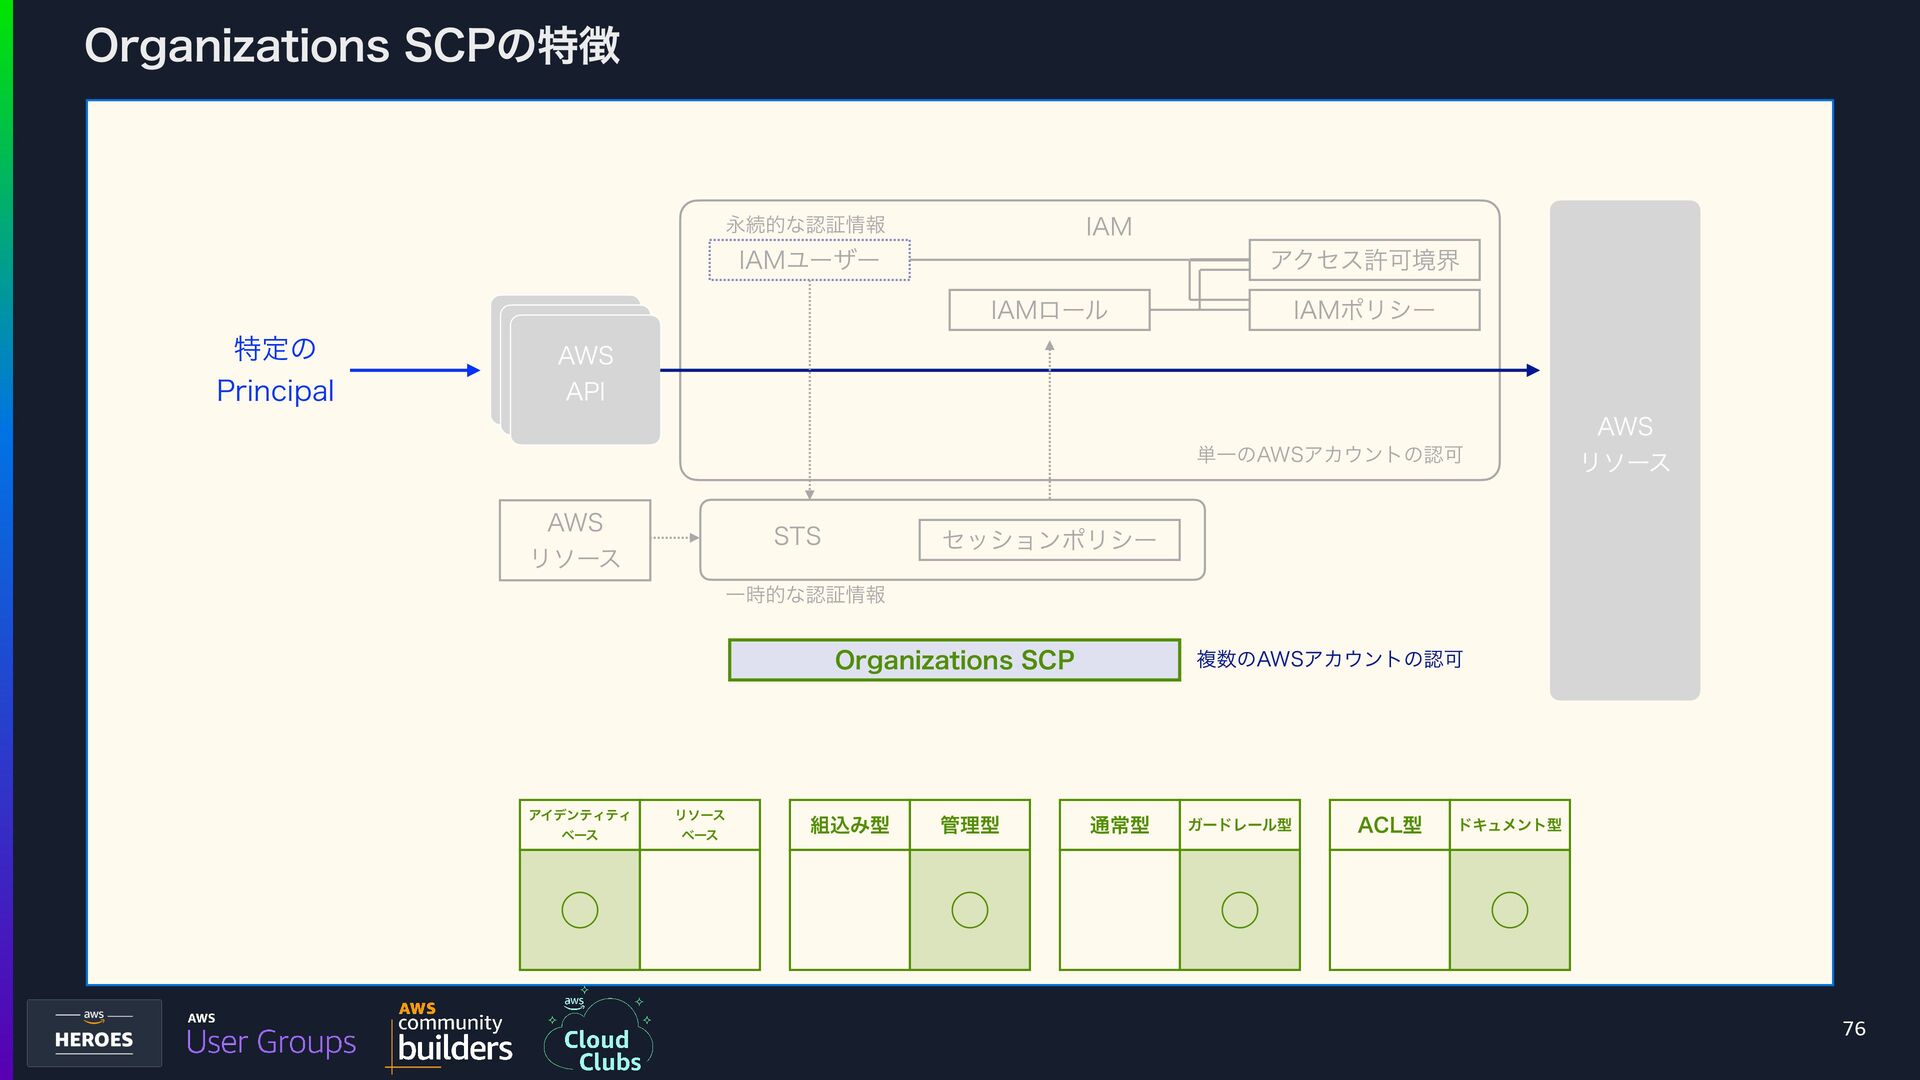Click the セッションポリシー box

1049,540
